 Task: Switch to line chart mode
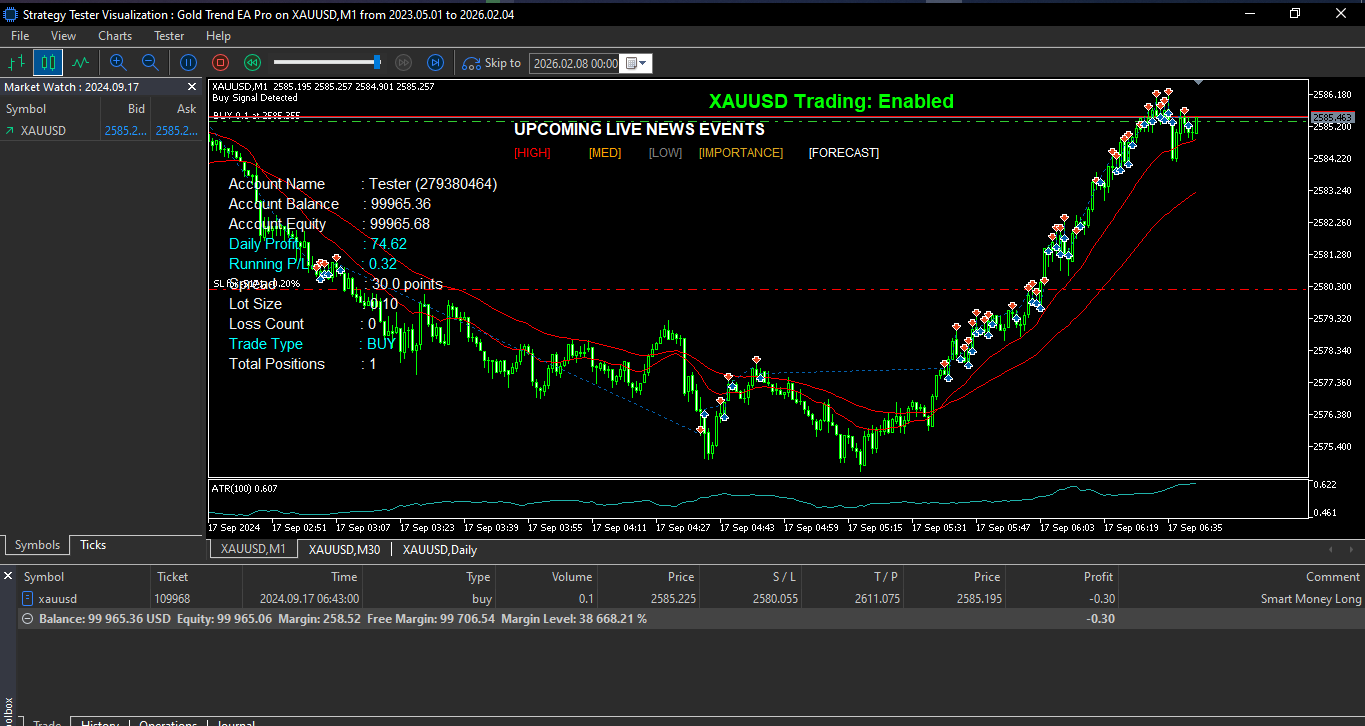(80, 63)
